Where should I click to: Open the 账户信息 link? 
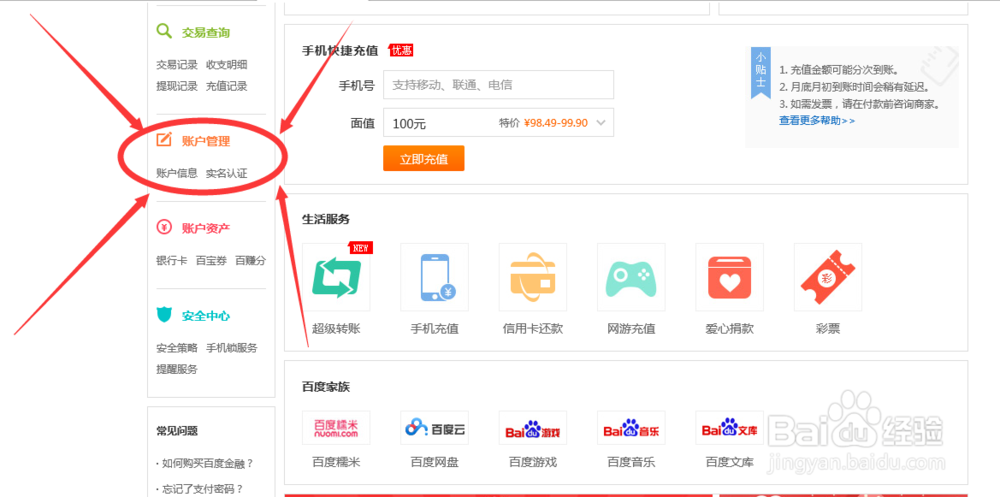click(177, 173)
